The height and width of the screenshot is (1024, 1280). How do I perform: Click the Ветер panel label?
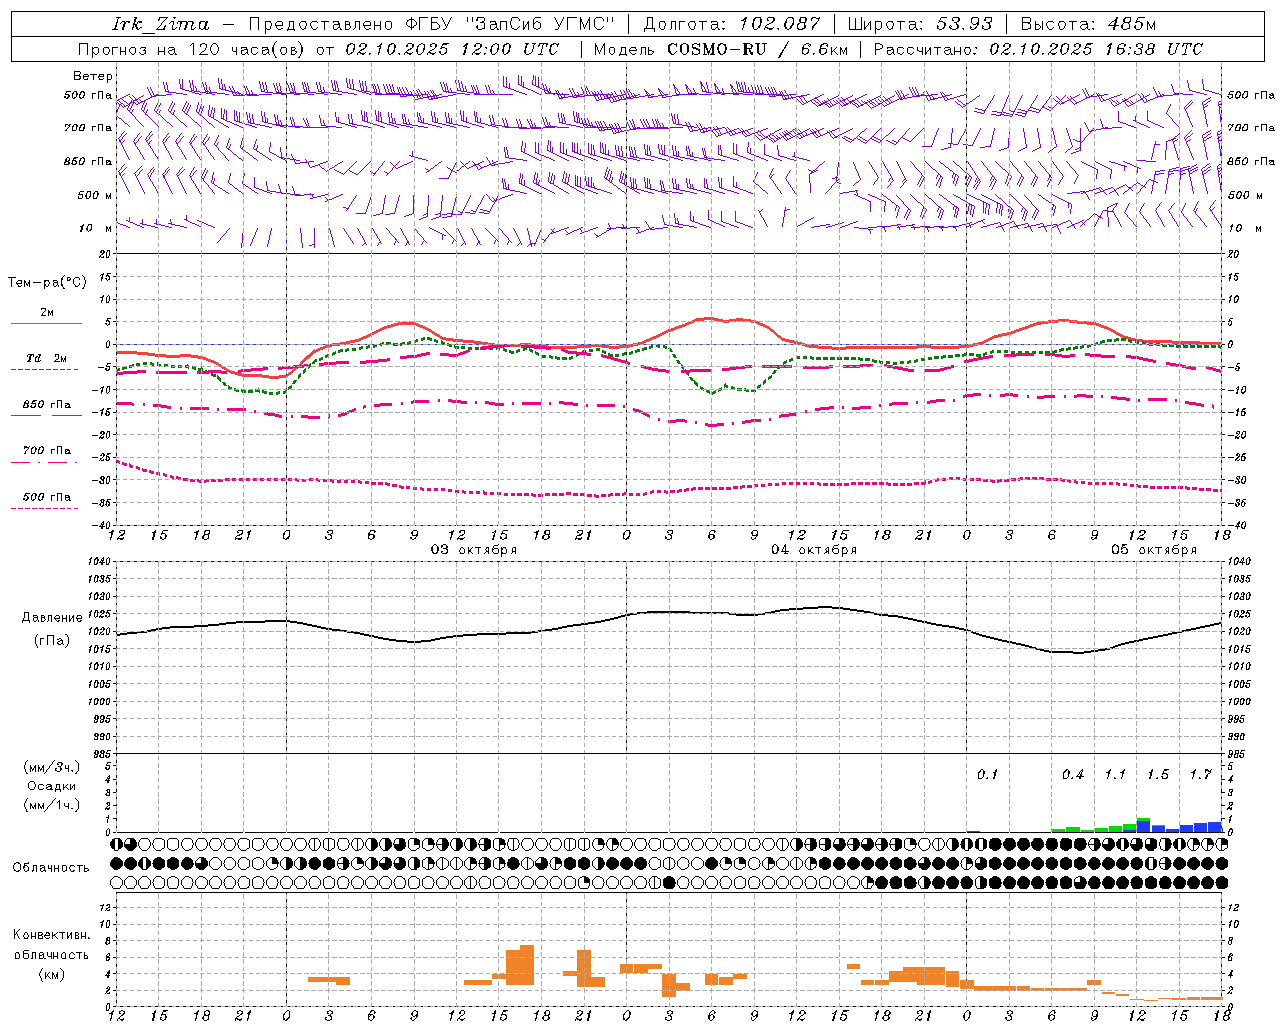pos(93,76)
